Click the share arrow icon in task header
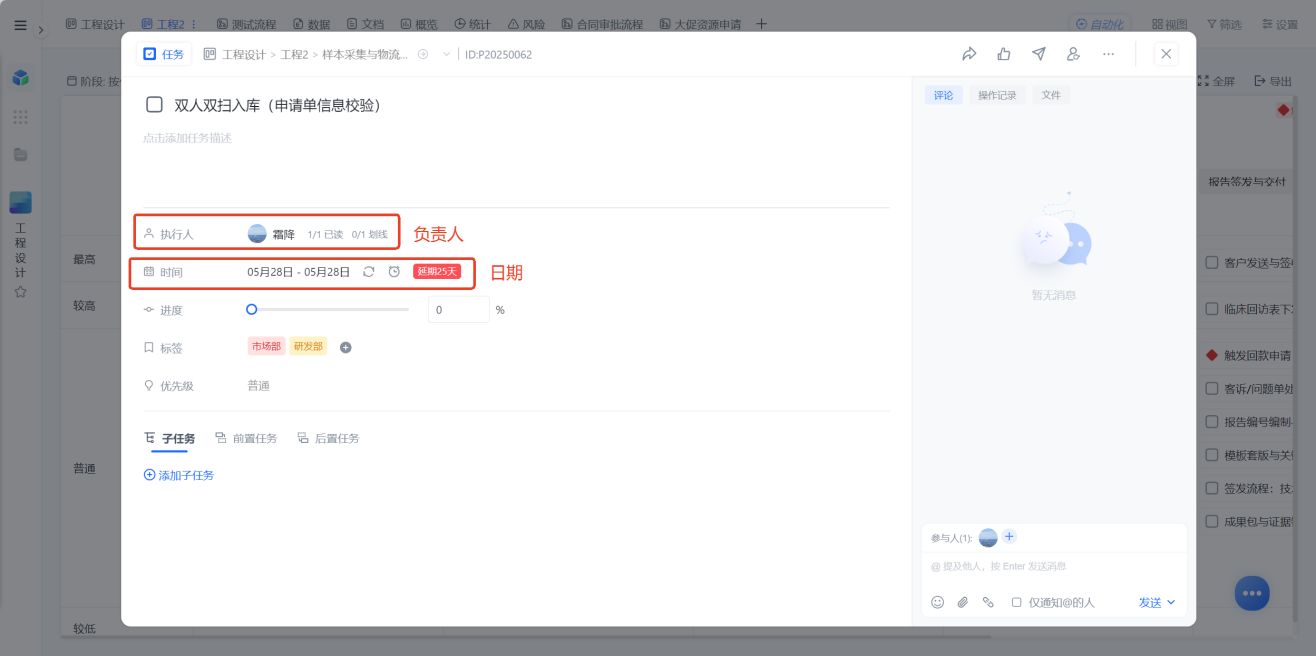1316x656 pixels. [x=968, y=54]
